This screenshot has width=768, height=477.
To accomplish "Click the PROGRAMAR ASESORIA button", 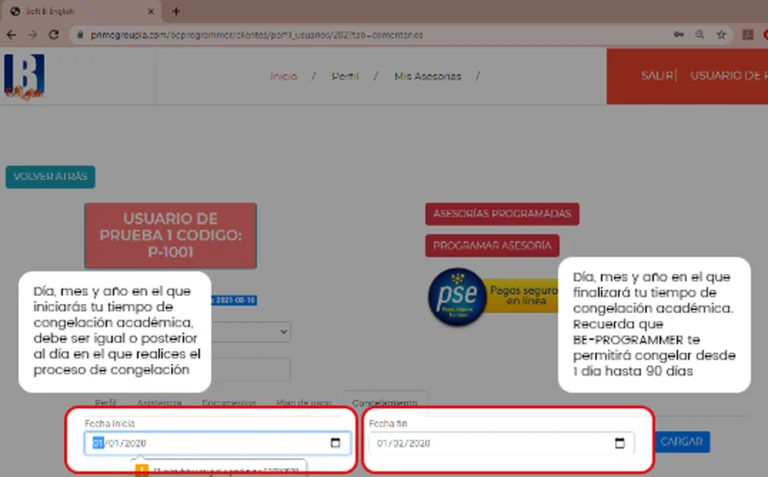I will click(491, 246).
